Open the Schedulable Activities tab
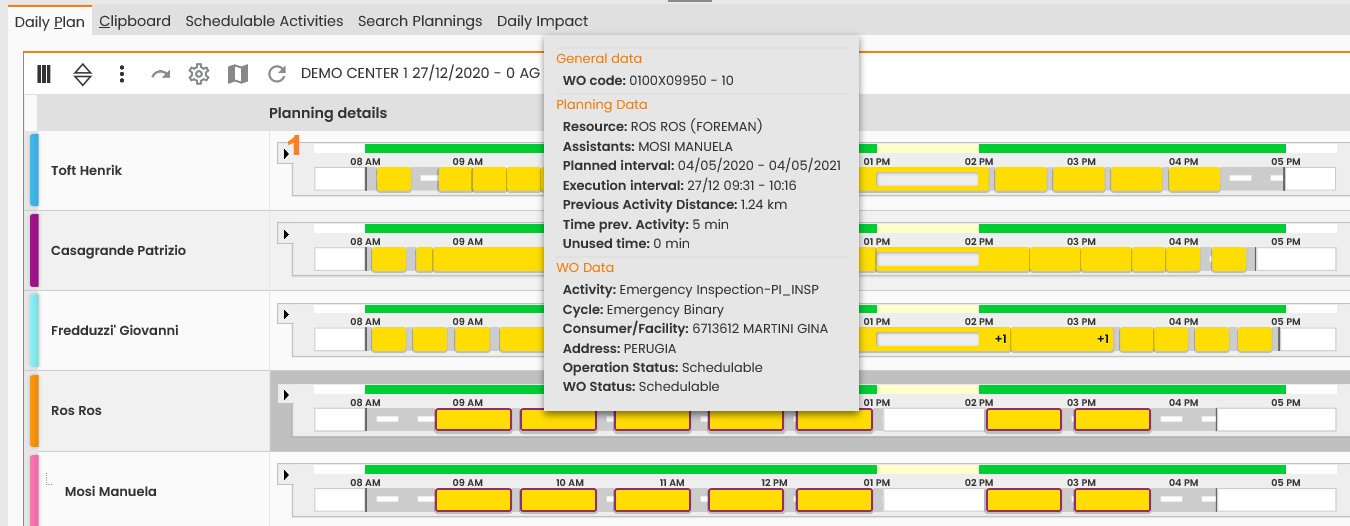 (x=264, y=21)
